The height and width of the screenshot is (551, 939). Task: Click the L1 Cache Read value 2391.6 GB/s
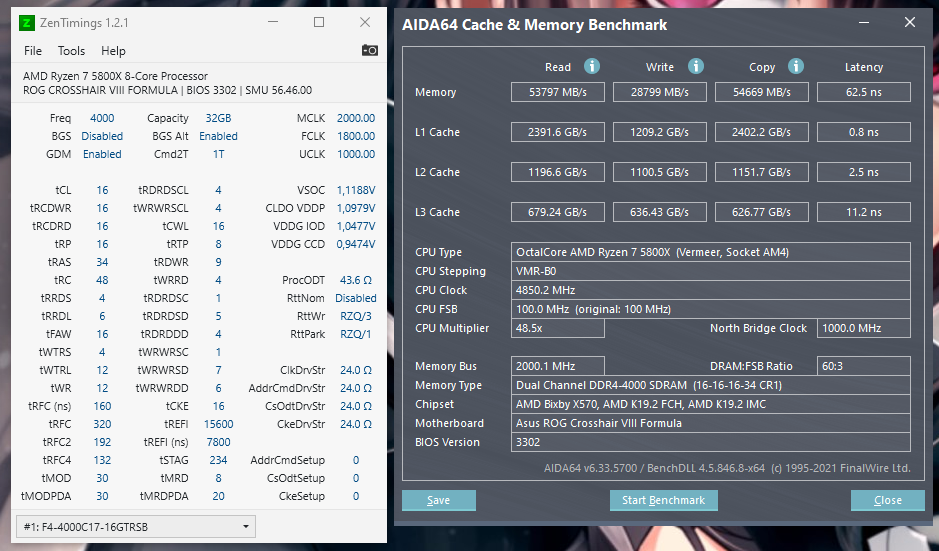(x=558, y=132)
